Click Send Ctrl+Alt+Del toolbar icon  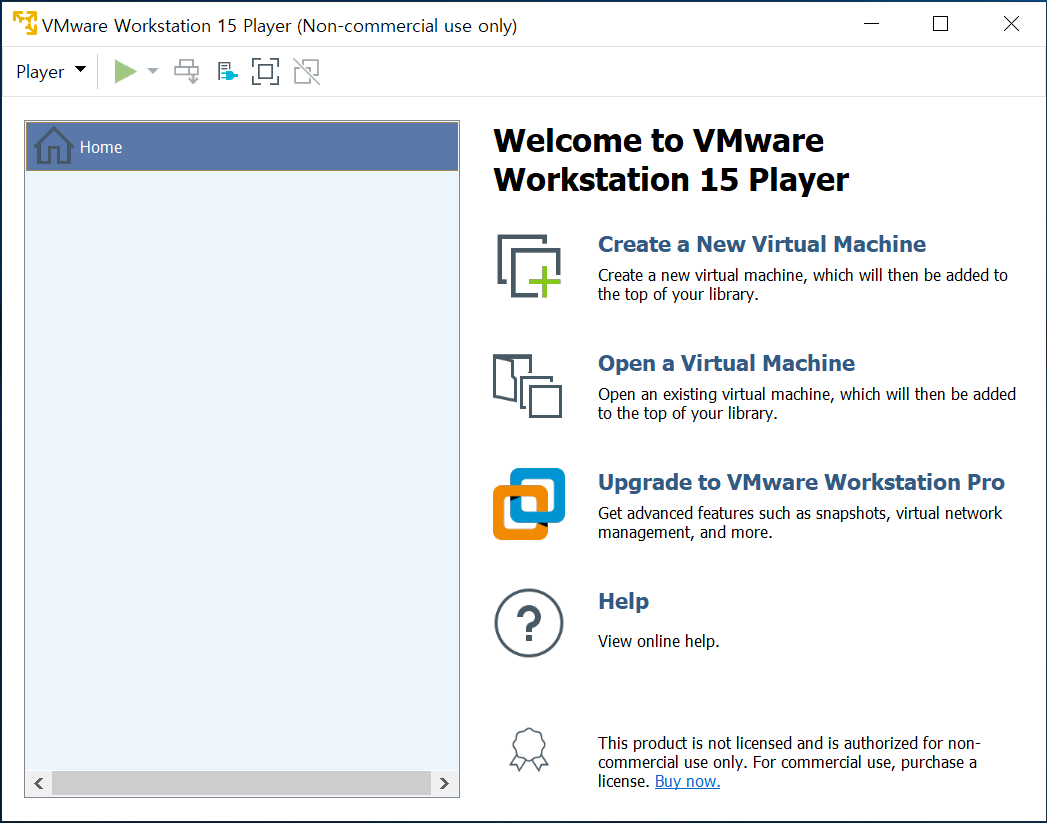186,71
